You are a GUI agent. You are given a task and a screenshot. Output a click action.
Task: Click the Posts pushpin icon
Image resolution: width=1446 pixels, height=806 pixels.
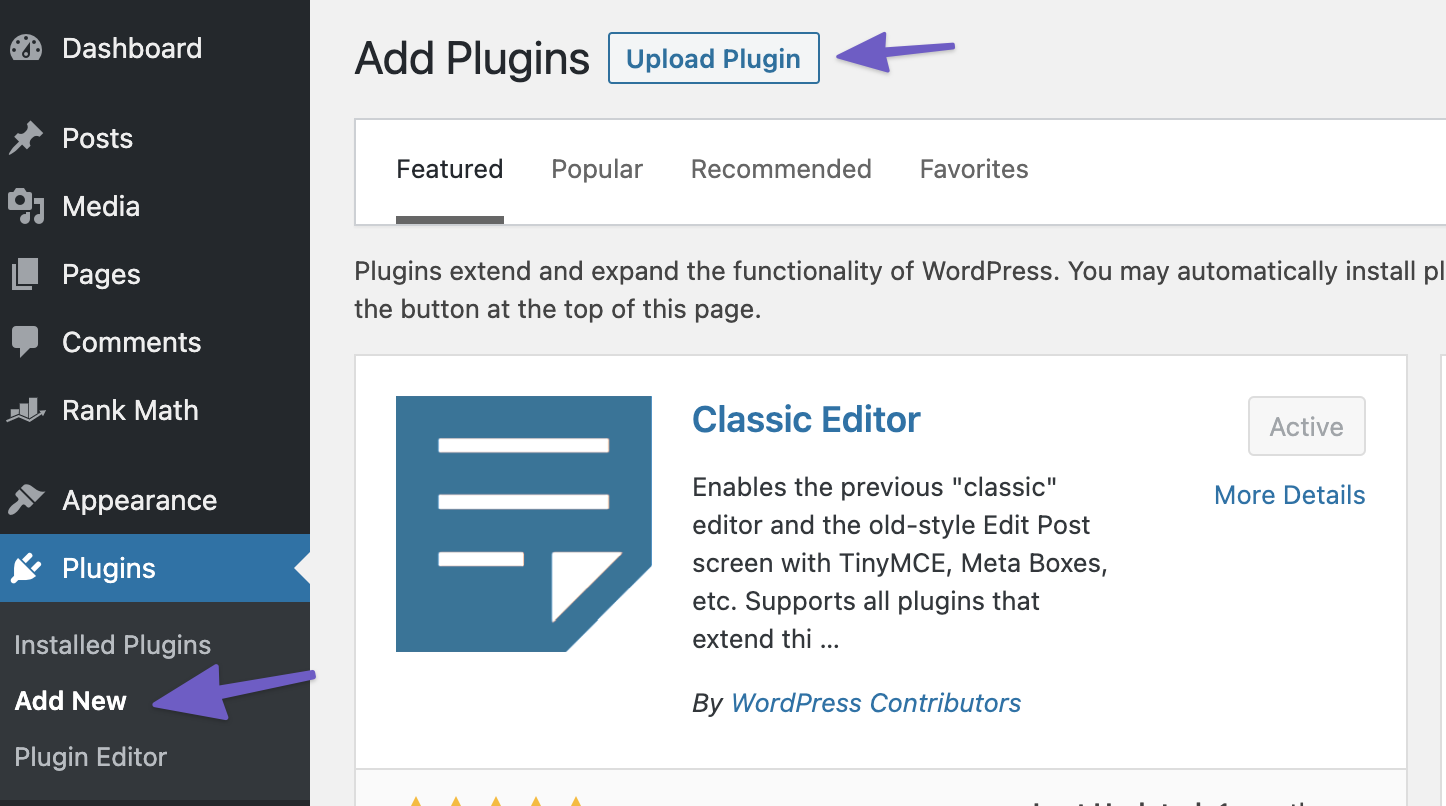[x=26, y=138]
